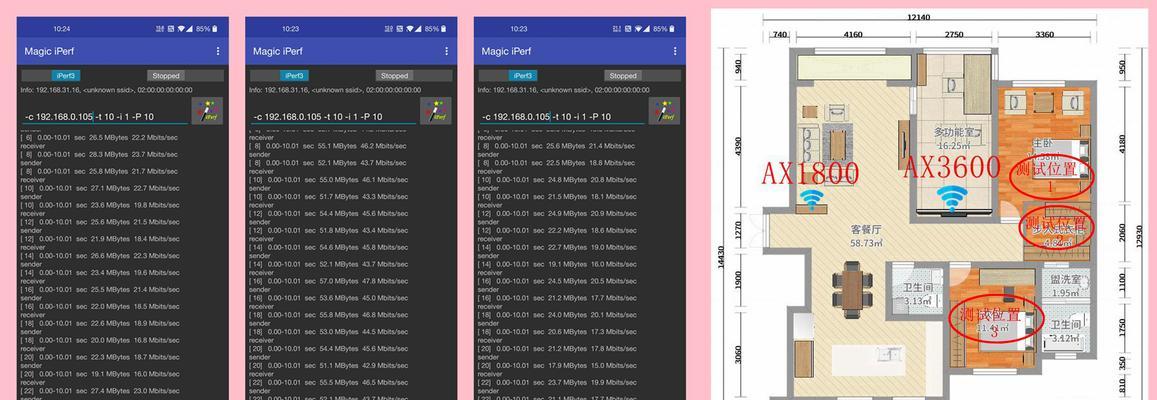Viewport: 1157px width, 400px height.
Task: Tap the iPerf wizard icon in middle phone
Action: tap(436, 111)
